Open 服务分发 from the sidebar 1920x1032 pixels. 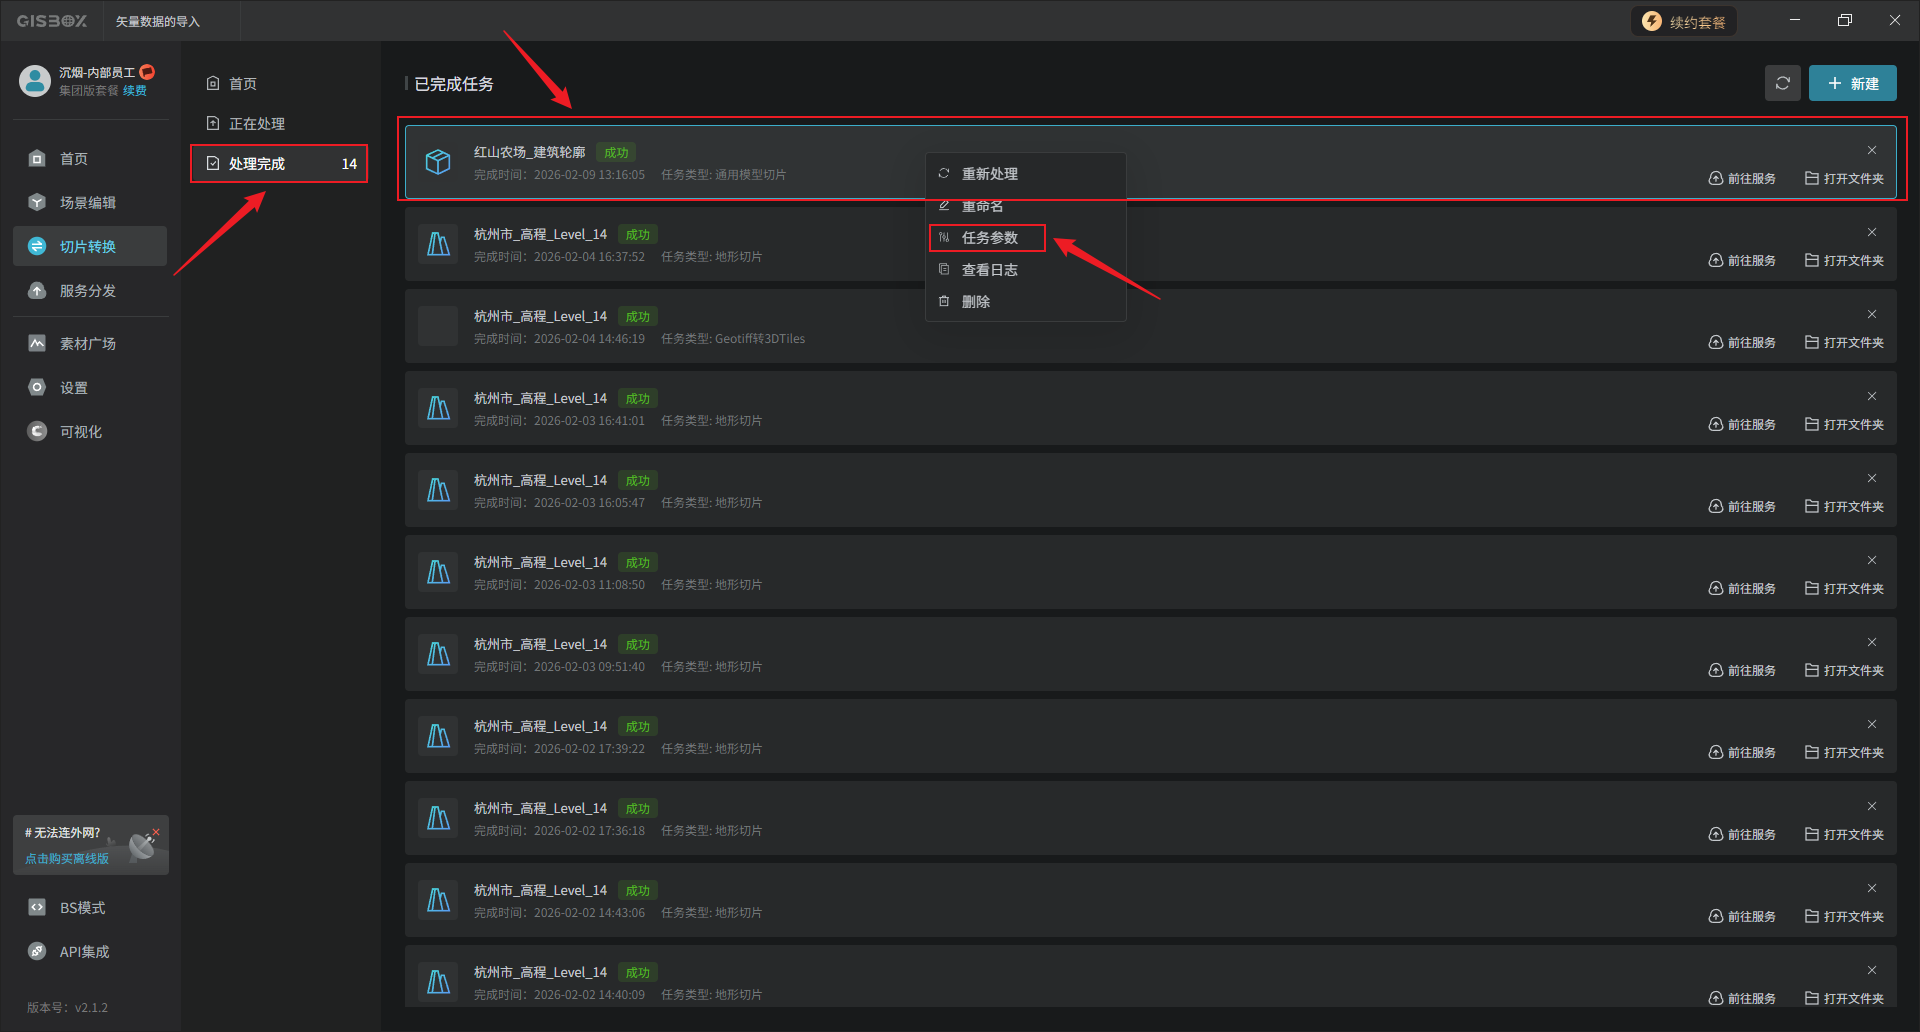87,291
